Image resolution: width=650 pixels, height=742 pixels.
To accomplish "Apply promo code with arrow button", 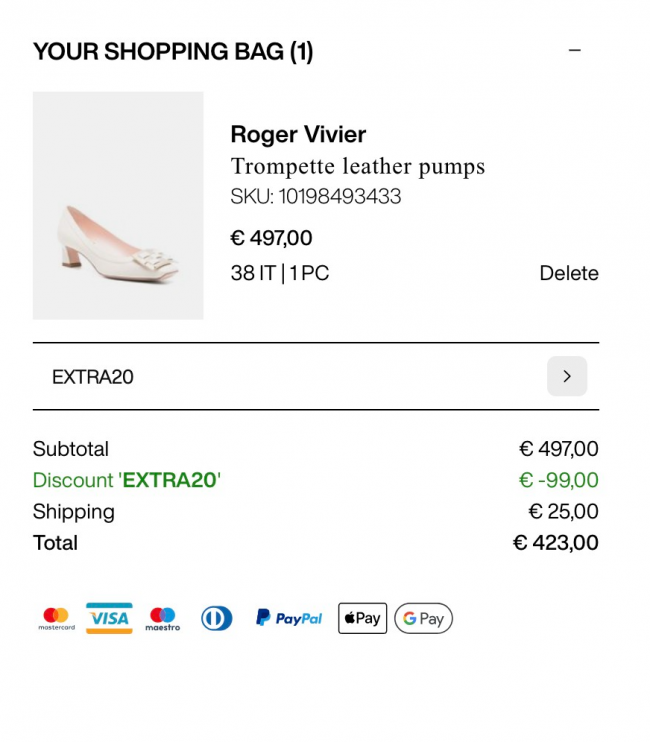I will click(x=567, y=376).
